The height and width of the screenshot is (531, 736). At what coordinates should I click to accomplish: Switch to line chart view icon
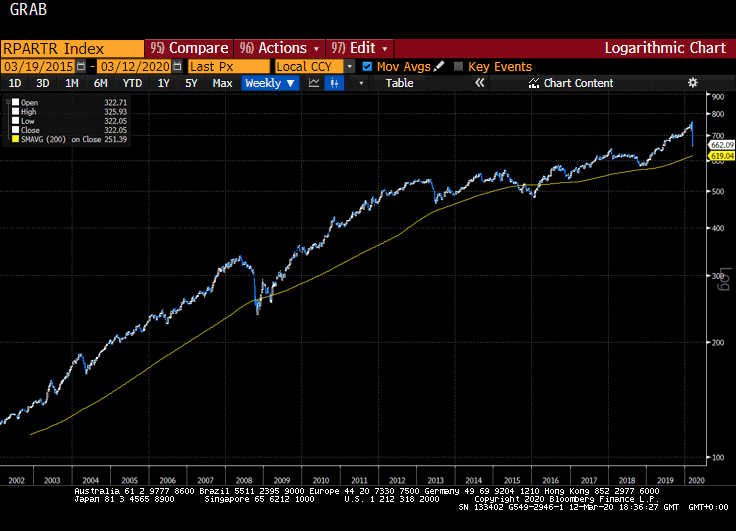tap(314, 83)
